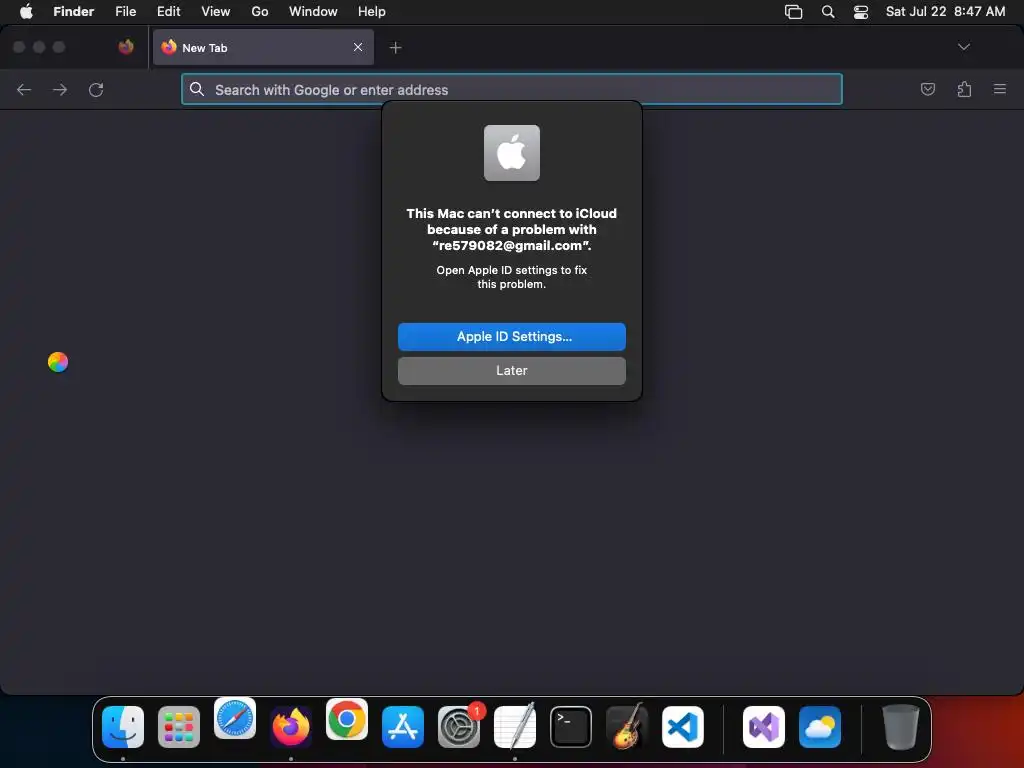Open Visual Studio purple icon in Dock

coord(763,727)
